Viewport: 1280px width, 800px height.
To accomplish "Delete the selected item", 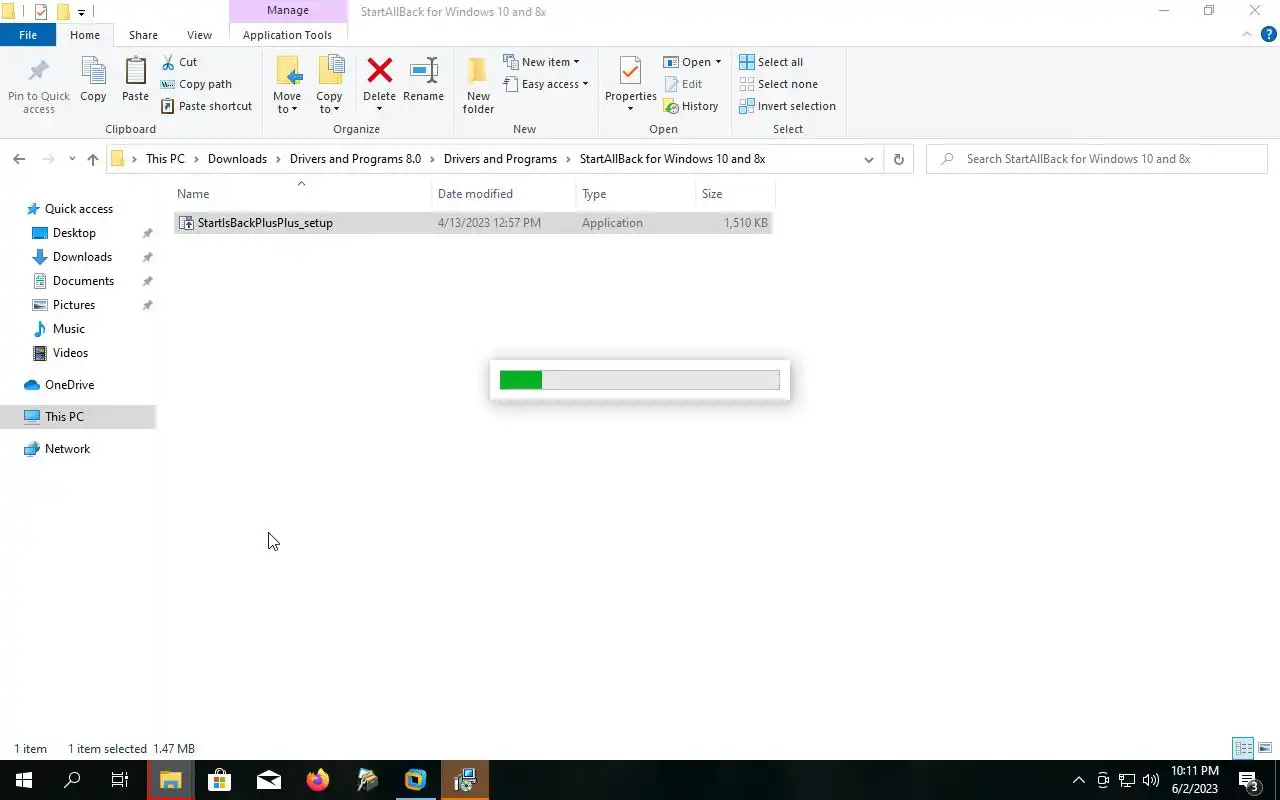I will click(379, 84).
